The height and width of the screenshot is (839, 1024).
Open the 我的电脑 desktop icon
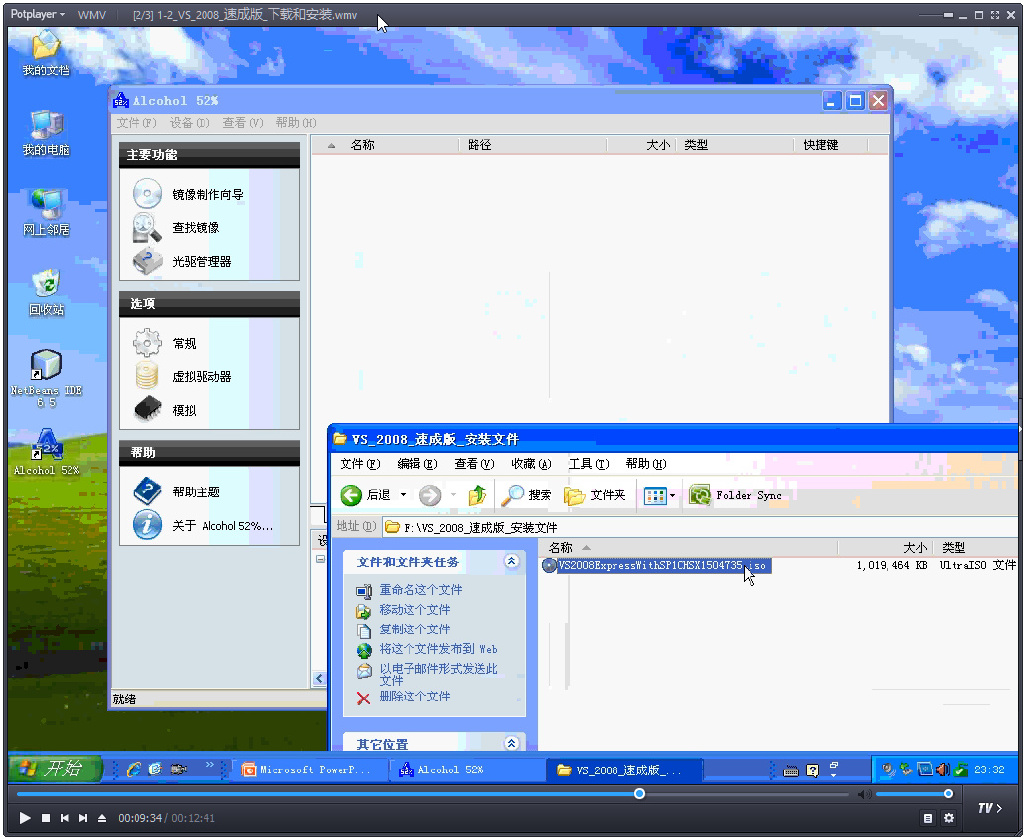click(46, 133)
